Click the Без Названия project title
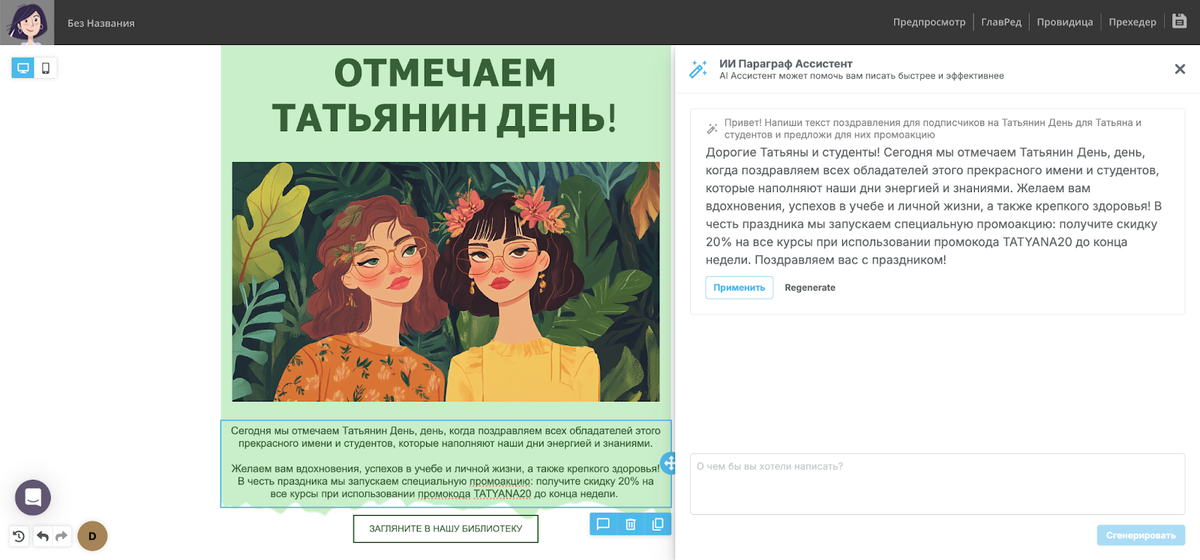The image size is (1200, 560). (101, 23)
